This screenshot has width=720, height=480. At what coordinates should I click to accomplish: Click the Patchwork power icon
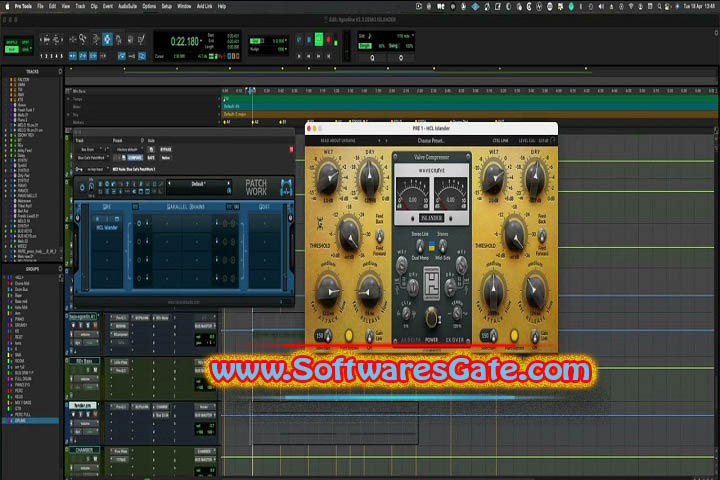(82, 187)
